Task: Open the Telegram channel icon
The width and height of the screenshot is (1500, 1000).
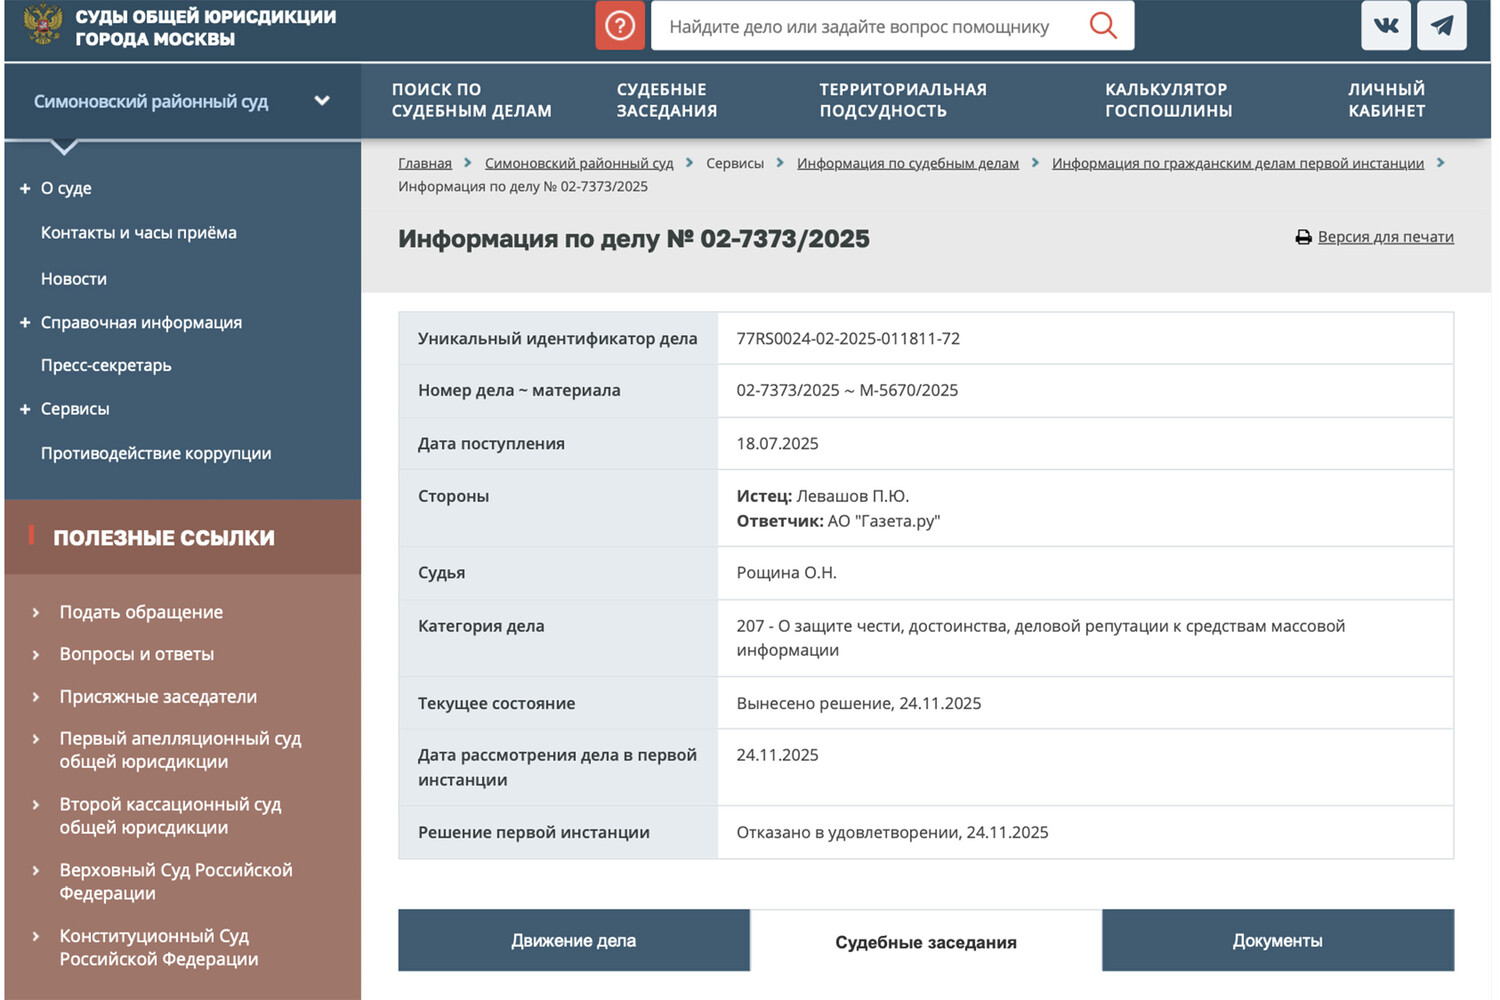Action: click(1441, 26)
